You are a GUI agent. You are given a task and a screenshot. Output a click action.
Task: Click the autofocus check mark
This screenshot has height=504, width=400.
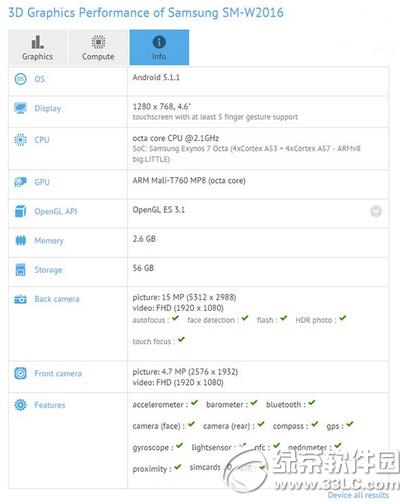pyautogui.click(x=175, y=318)
